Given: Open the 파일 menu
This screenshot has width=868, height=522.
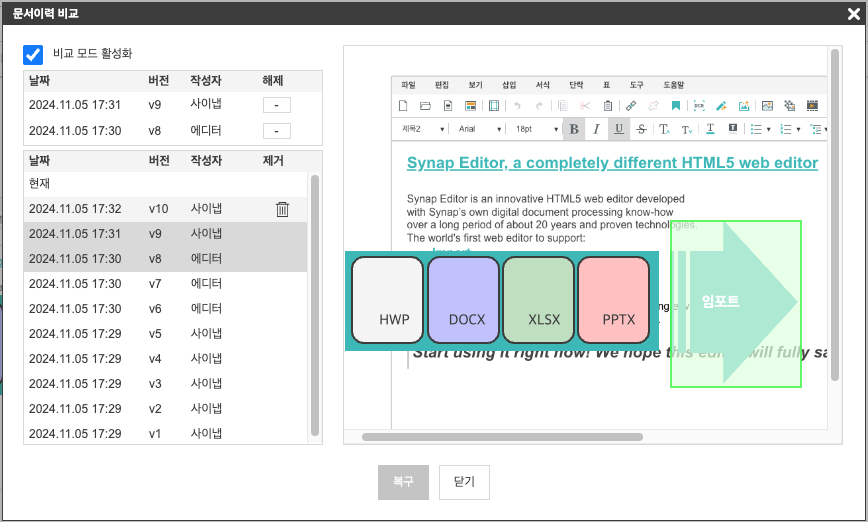Looking at the screenshot, I should tap(407, 85).
